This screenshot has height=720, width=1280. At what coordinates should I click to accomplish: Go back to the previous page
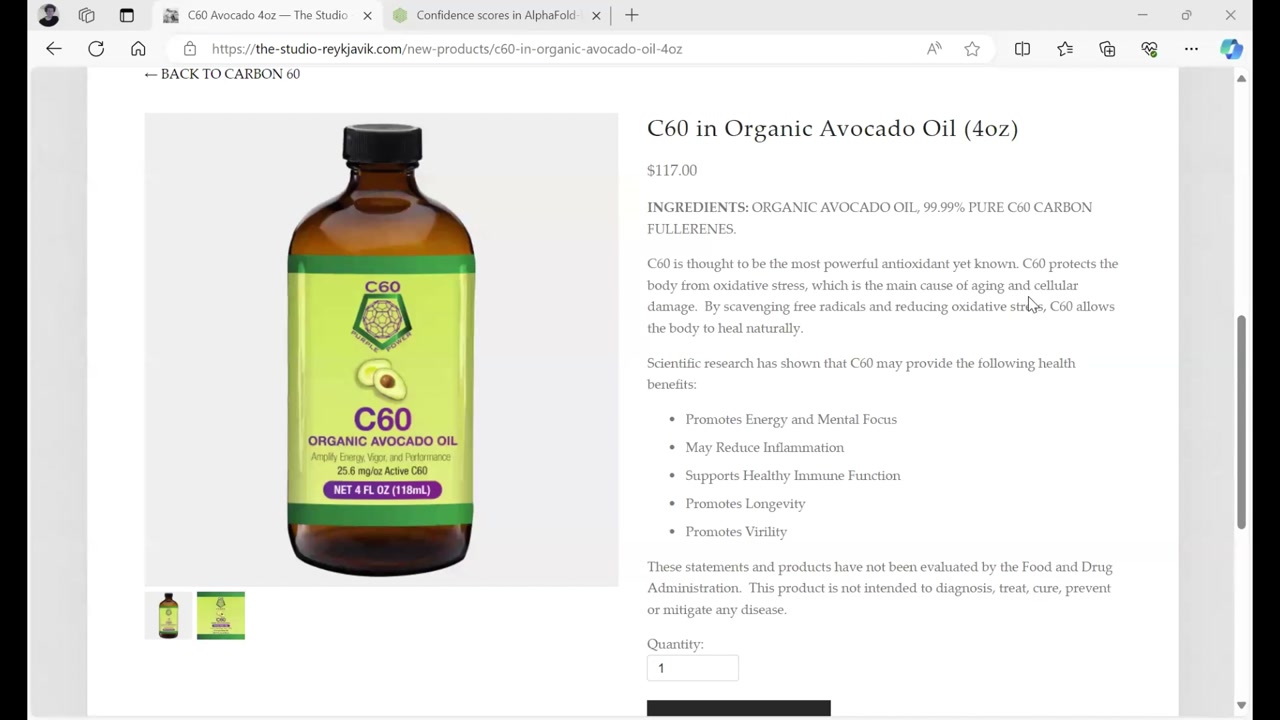(x=54, y=48)
